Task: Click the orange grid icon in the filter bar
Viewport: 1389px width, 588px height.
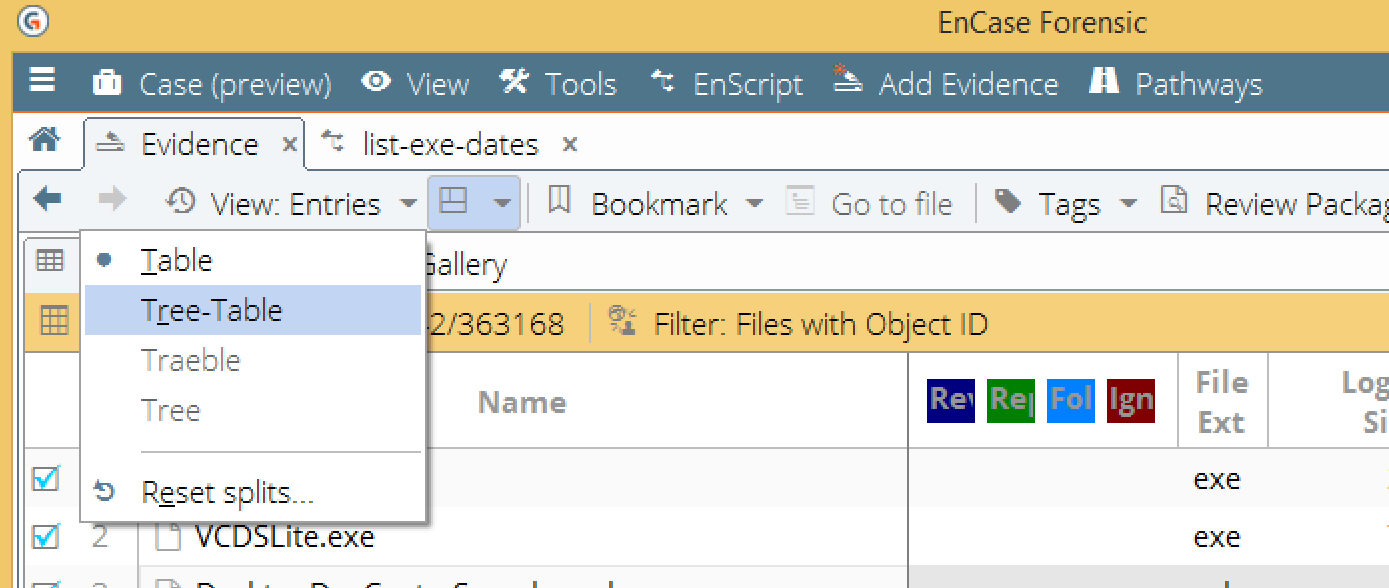Action: click(x=54, y=321)
